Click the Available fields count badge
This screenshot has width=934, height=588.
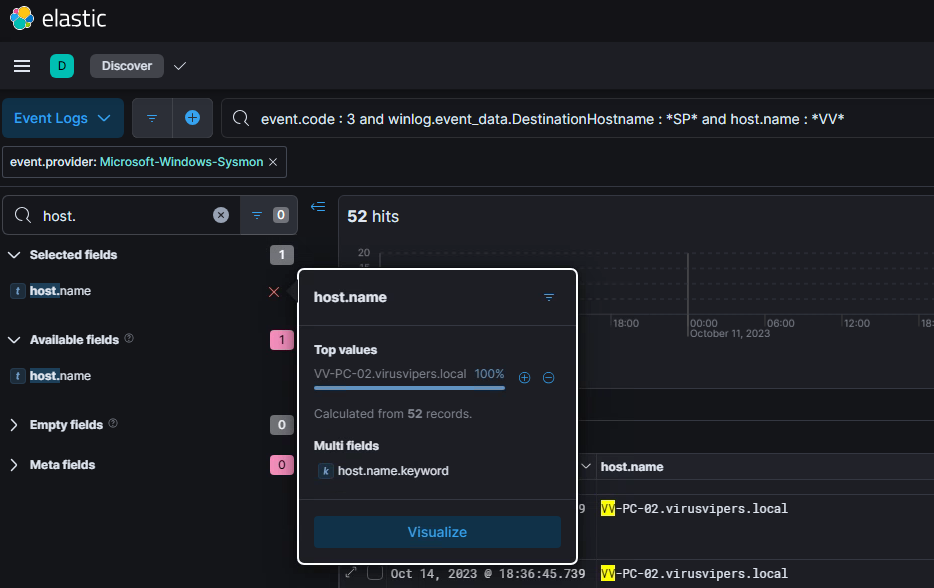[x=282, y=340]
